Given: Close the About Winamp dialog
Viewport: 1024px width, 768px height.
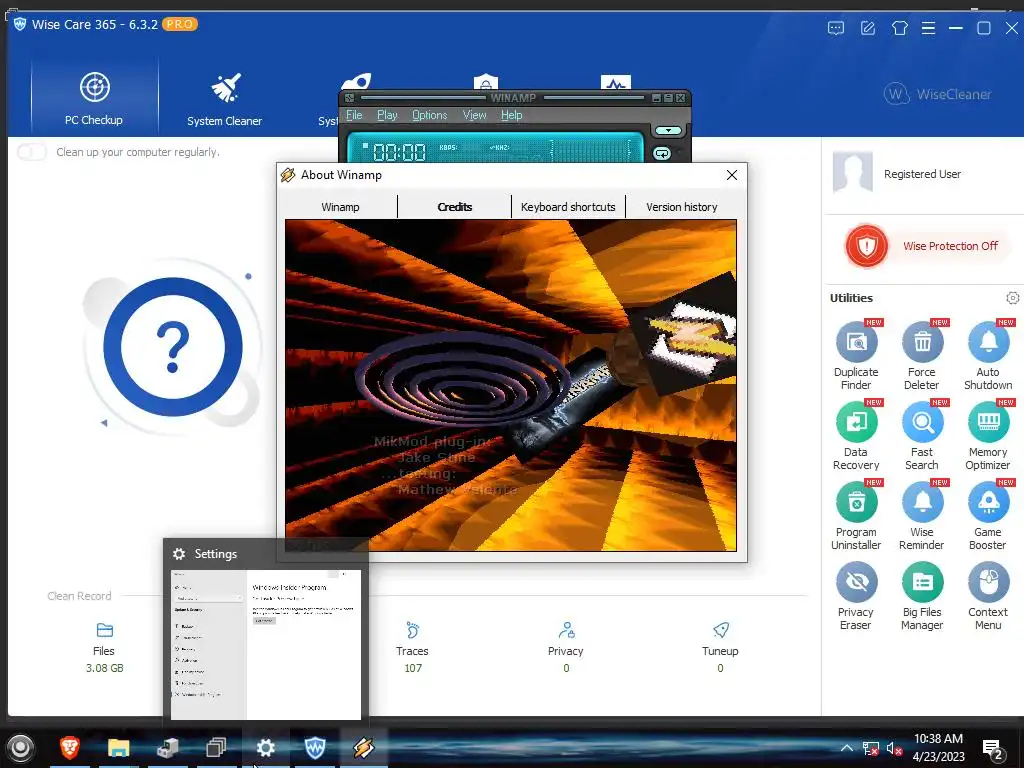Looking at the screenshot, I should click(x=731, y=175).
